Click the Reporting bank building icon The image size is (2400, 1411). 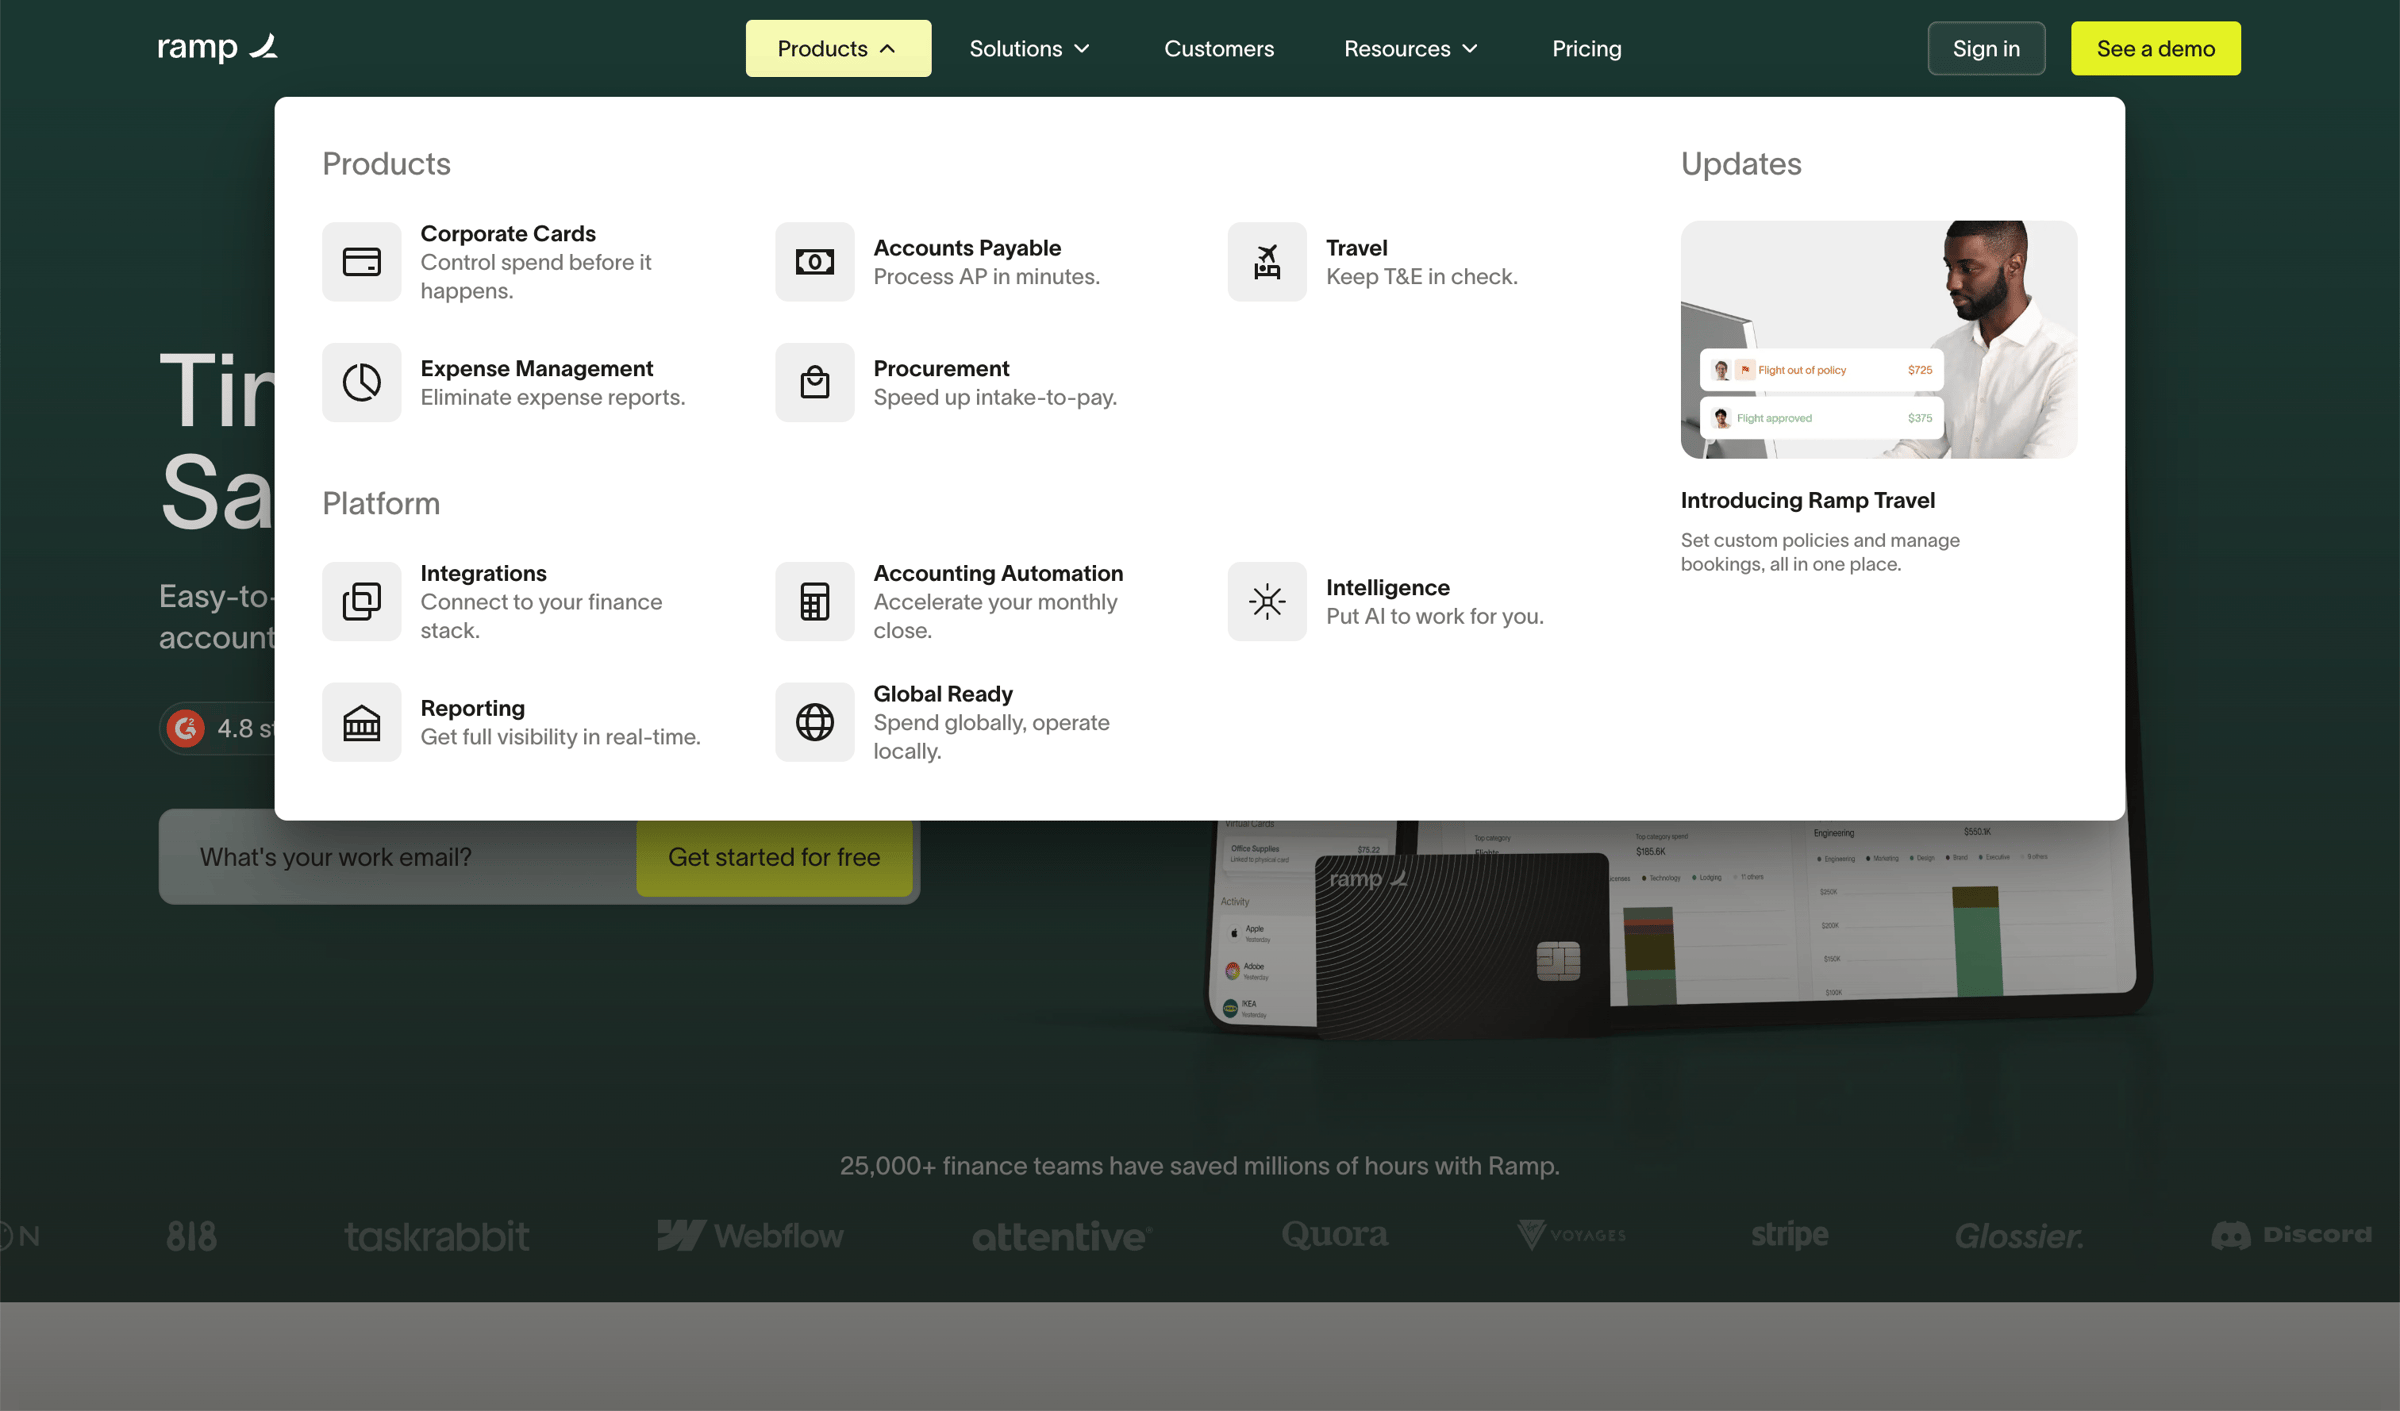click(361, 722)
